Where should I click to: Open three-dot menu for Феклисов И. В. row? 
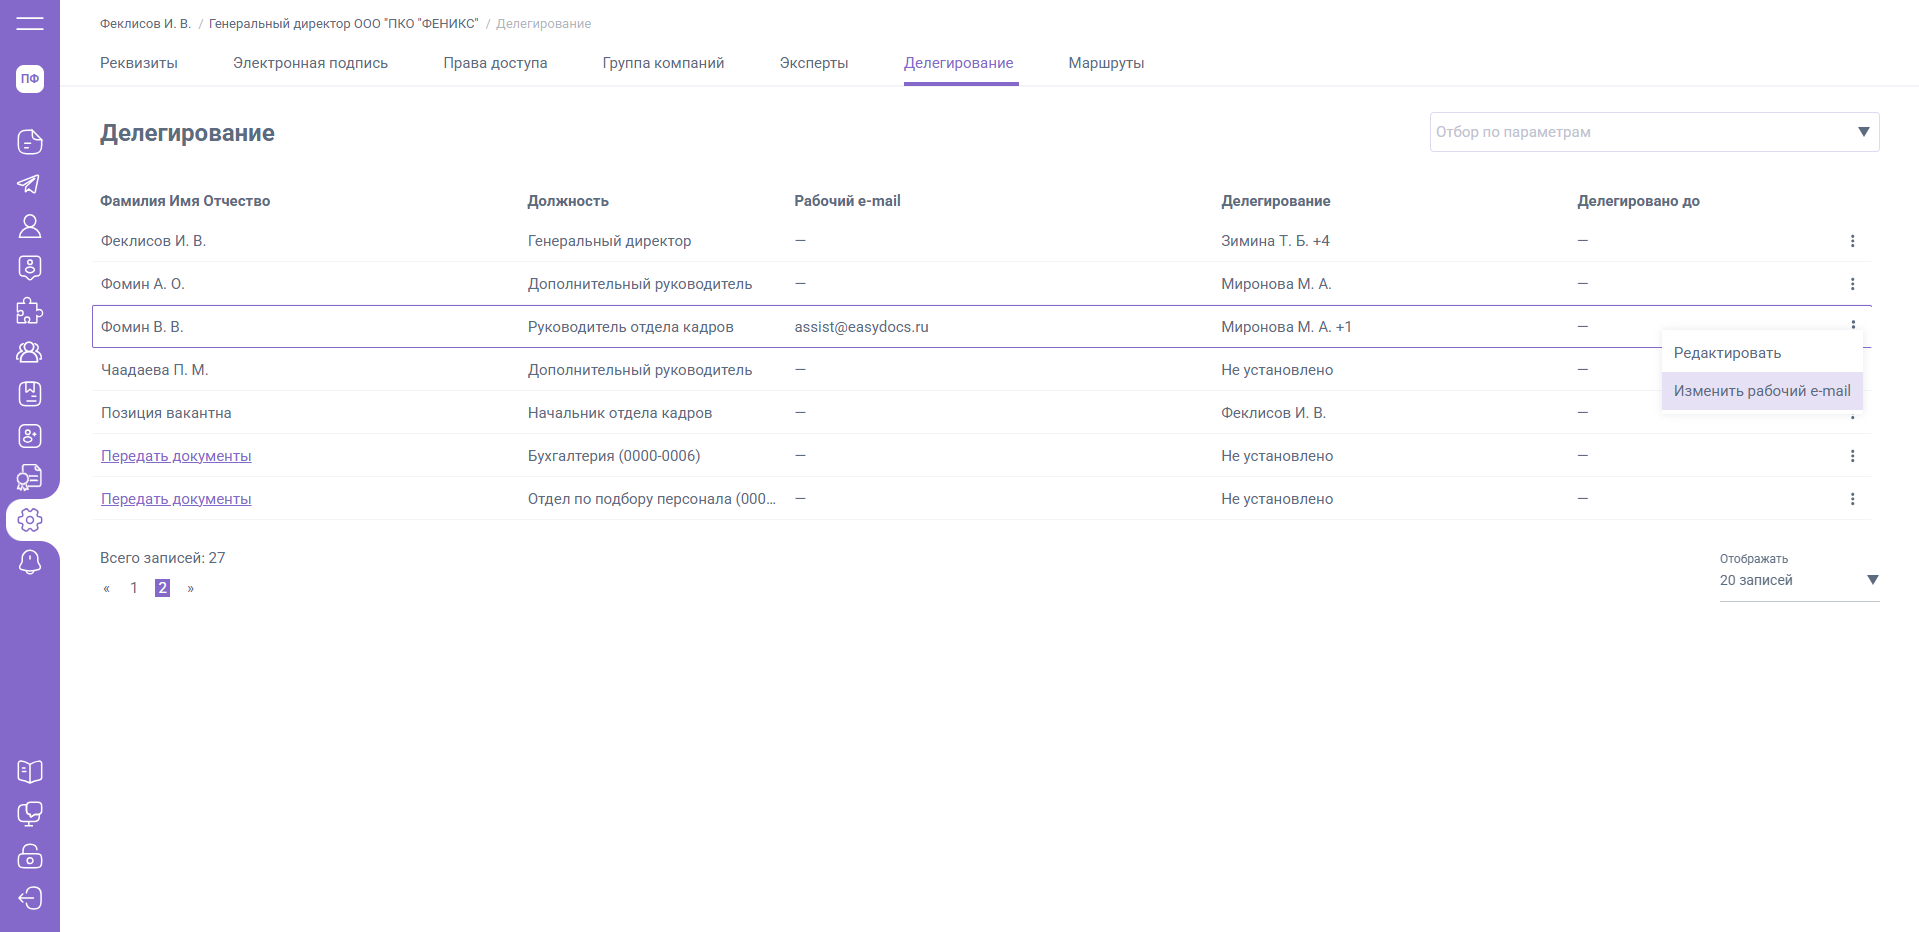(1852, 241)
